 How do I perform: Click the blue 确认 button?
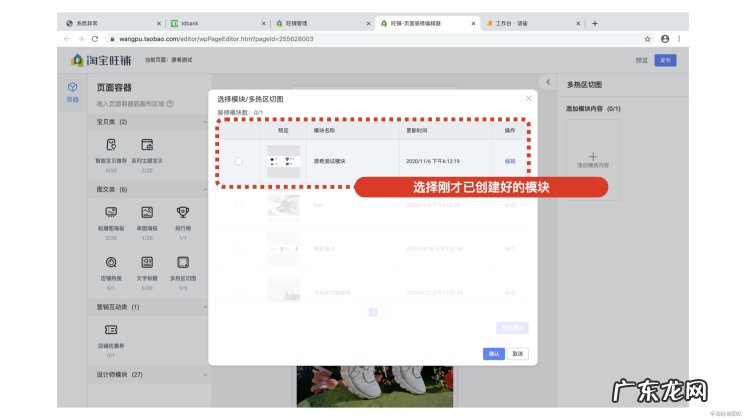pos(493,354)
